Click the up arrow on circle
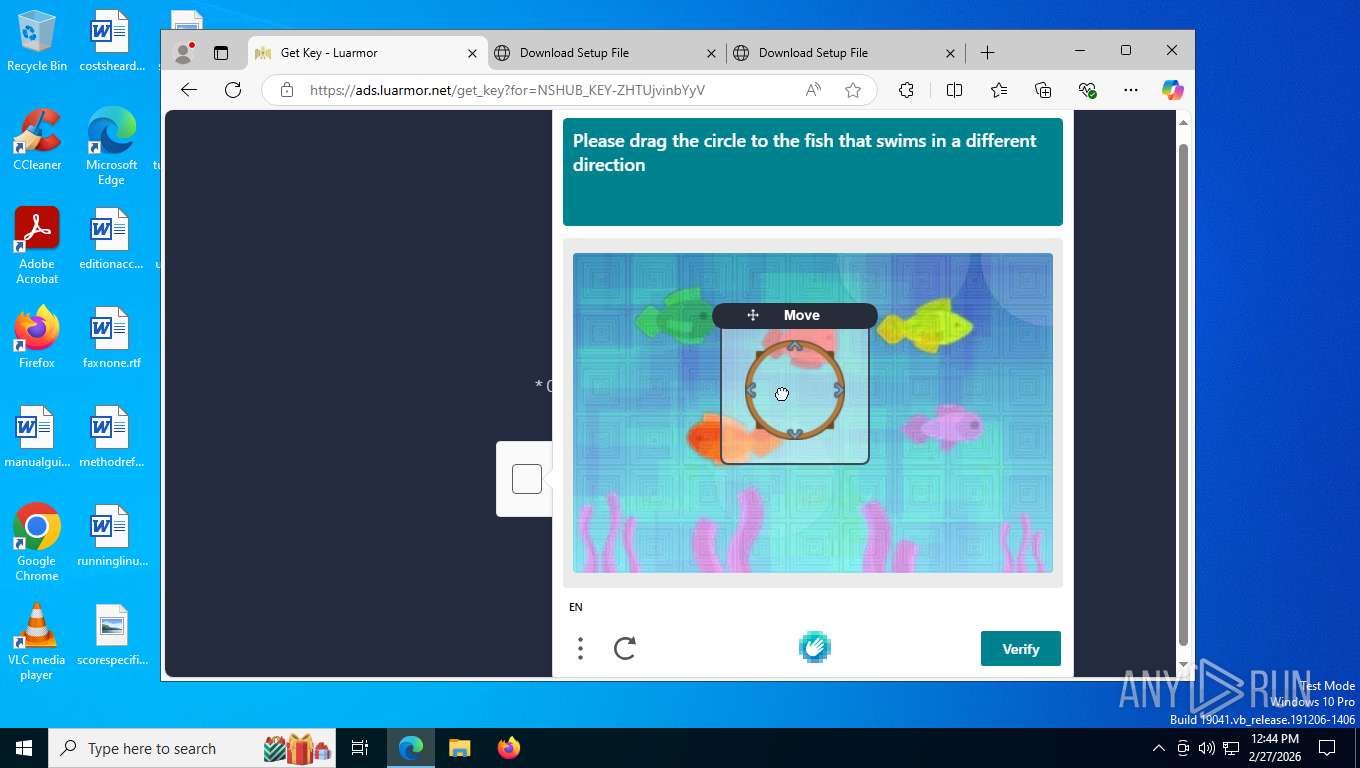 795,346
